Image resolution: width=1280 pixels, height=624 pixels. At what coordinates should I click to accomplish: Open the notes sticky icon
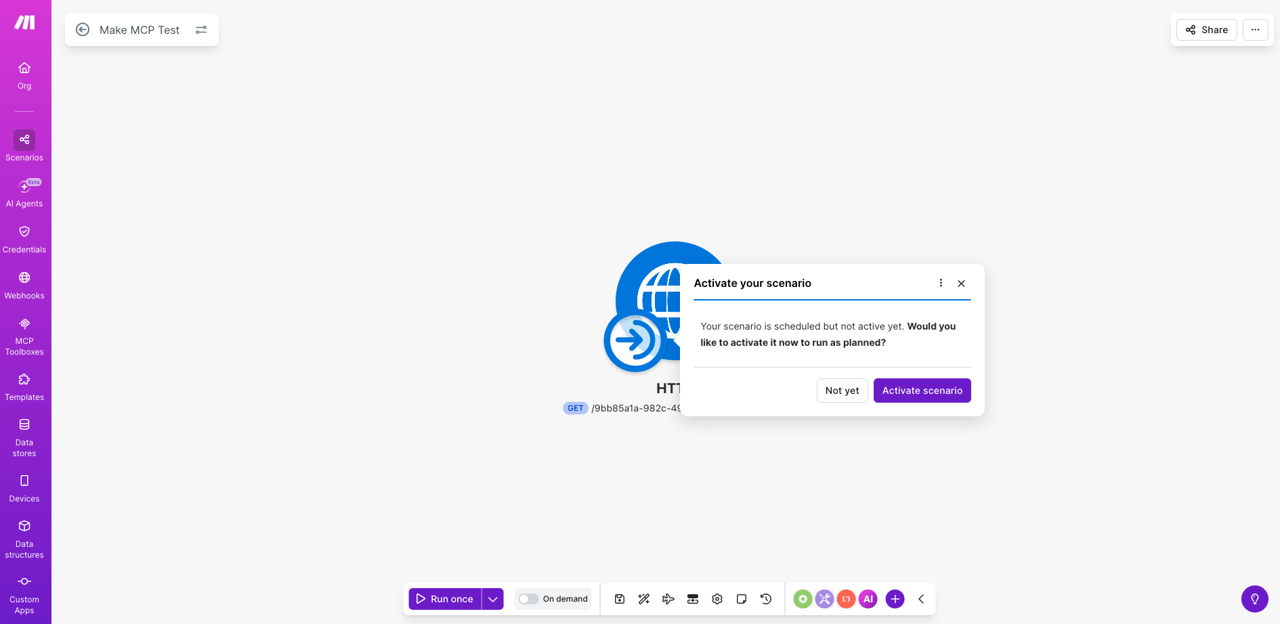741,599
